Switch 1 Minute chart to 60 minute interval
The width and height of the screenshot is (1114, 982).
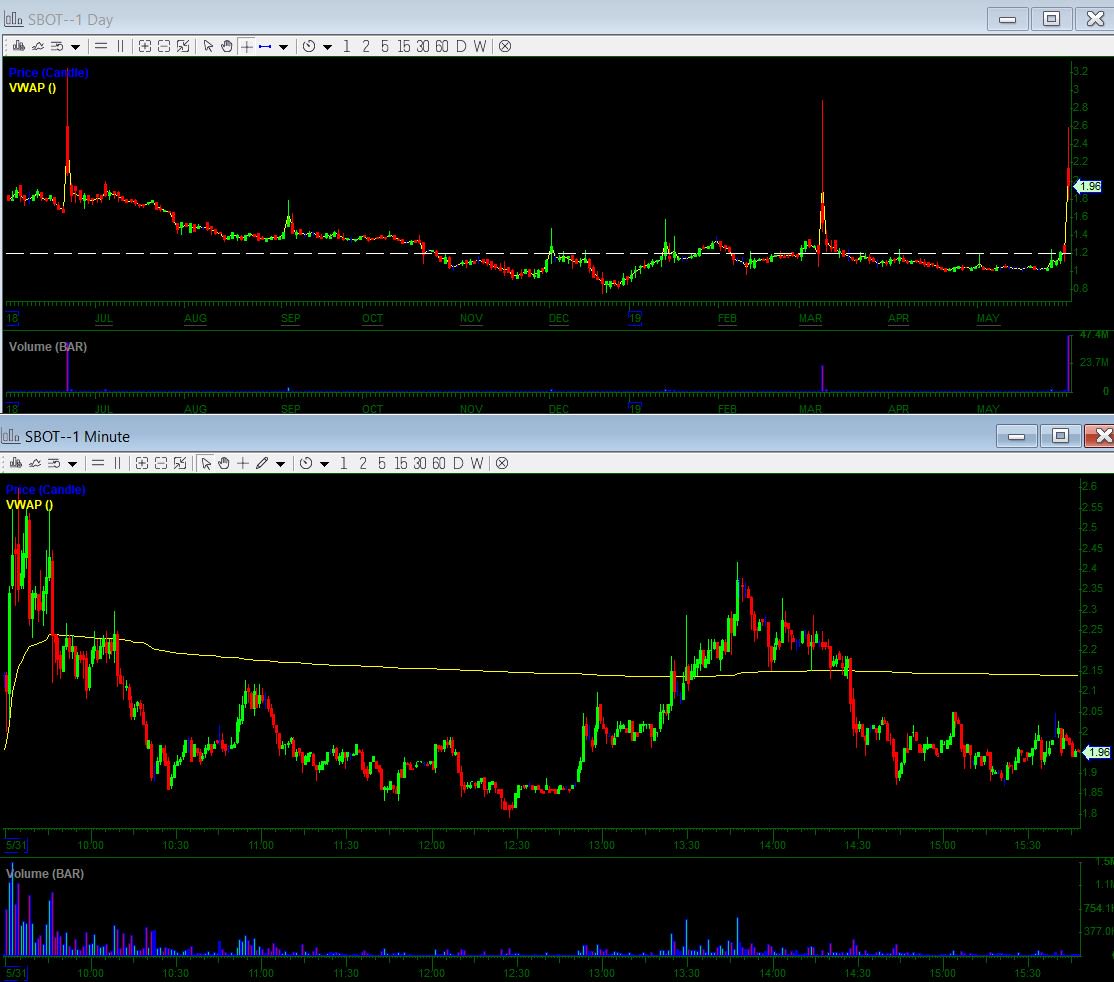pos(439,463)
